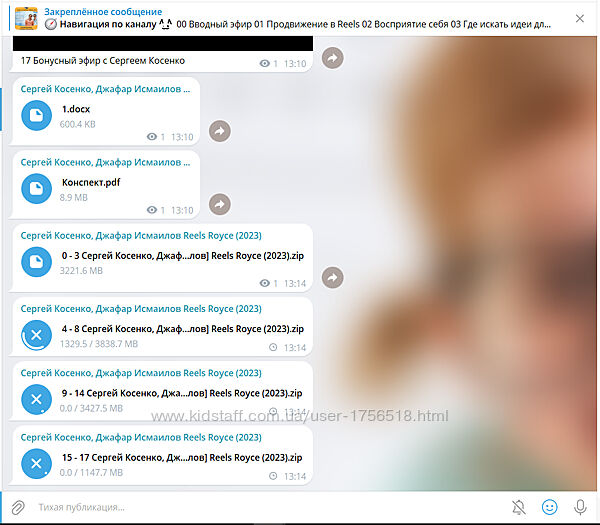
Task: Forward the 17 Бонусный эфир video post
Action: point(332,58)
